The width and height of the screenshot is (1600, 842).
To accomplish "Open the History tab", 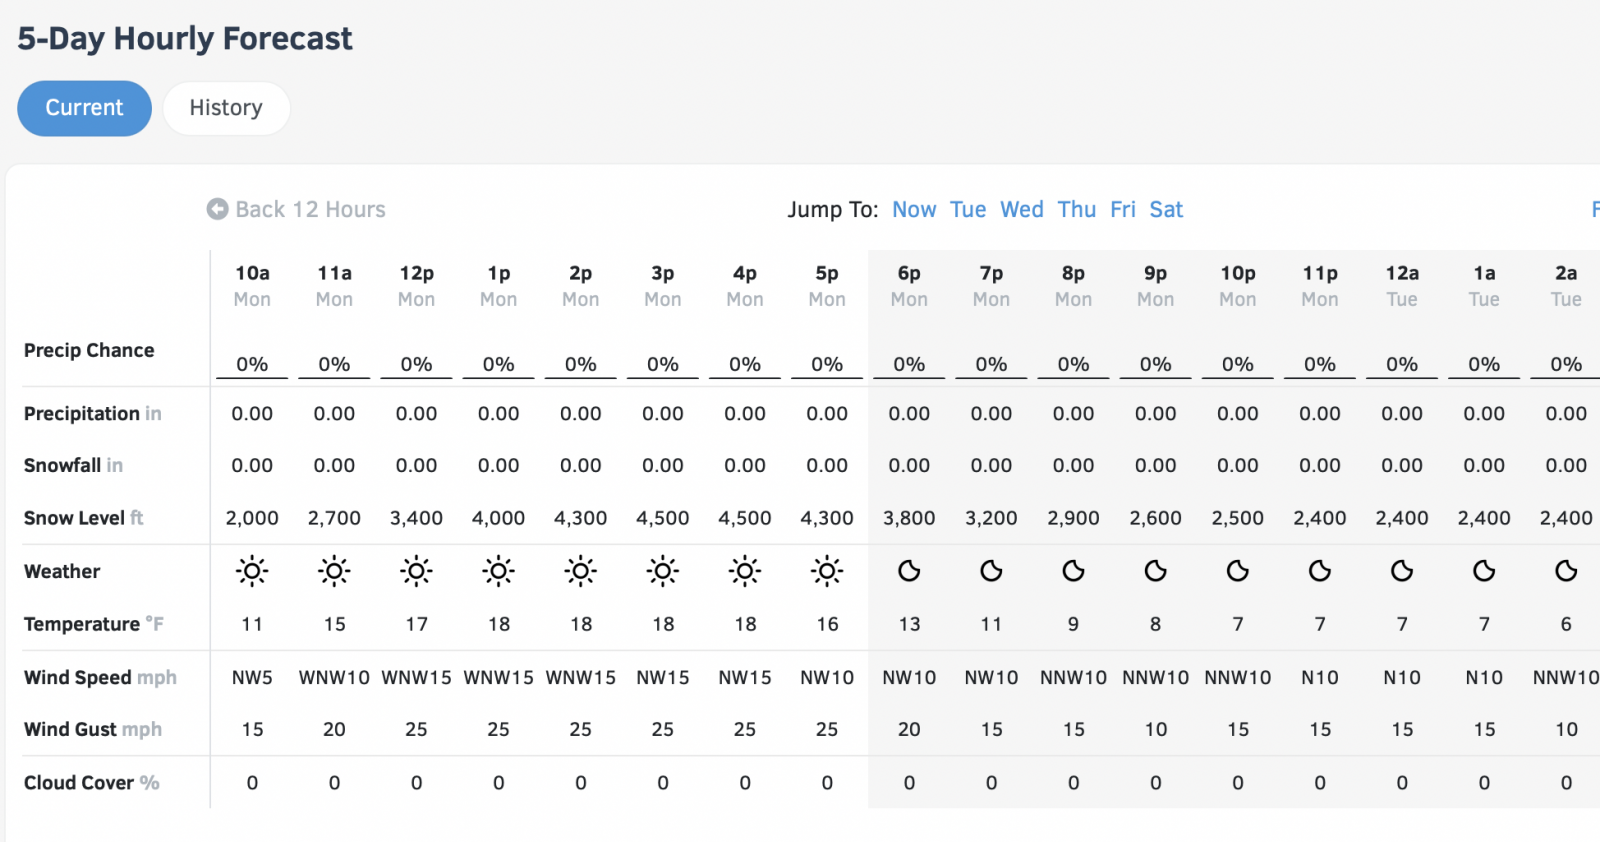I will pyautogui.click(x=226, y=108).
